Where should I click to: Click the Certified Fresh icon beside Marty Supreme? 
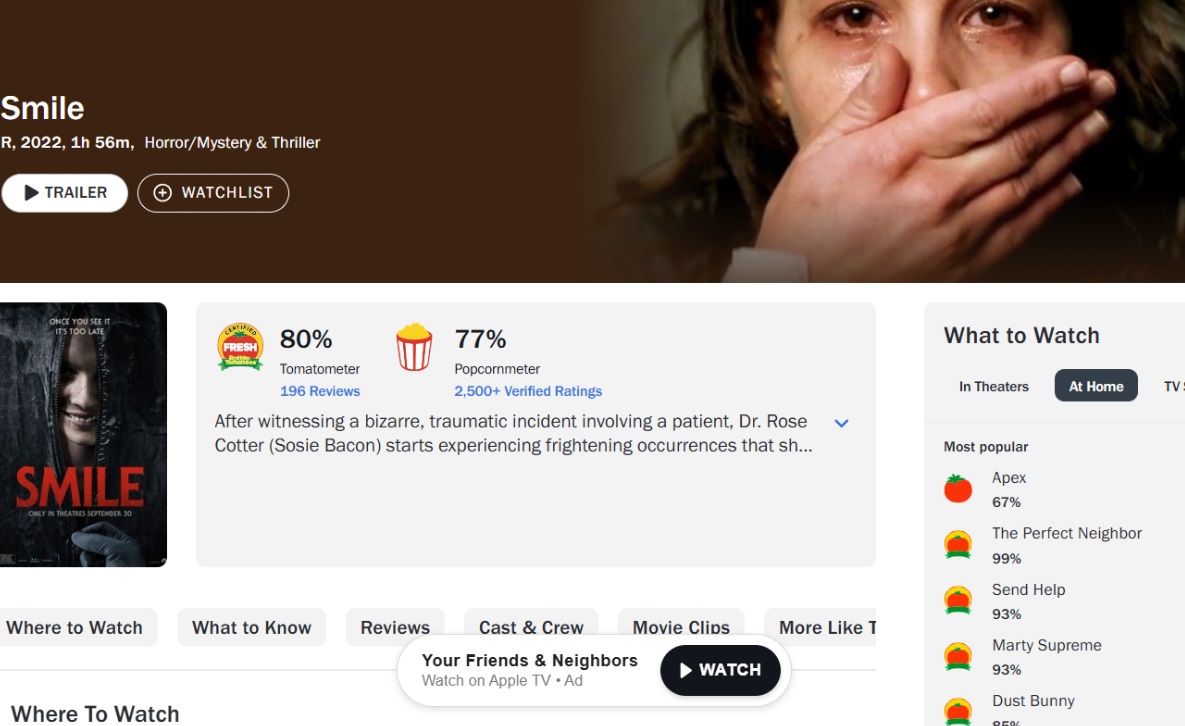(x=958, y=657)
